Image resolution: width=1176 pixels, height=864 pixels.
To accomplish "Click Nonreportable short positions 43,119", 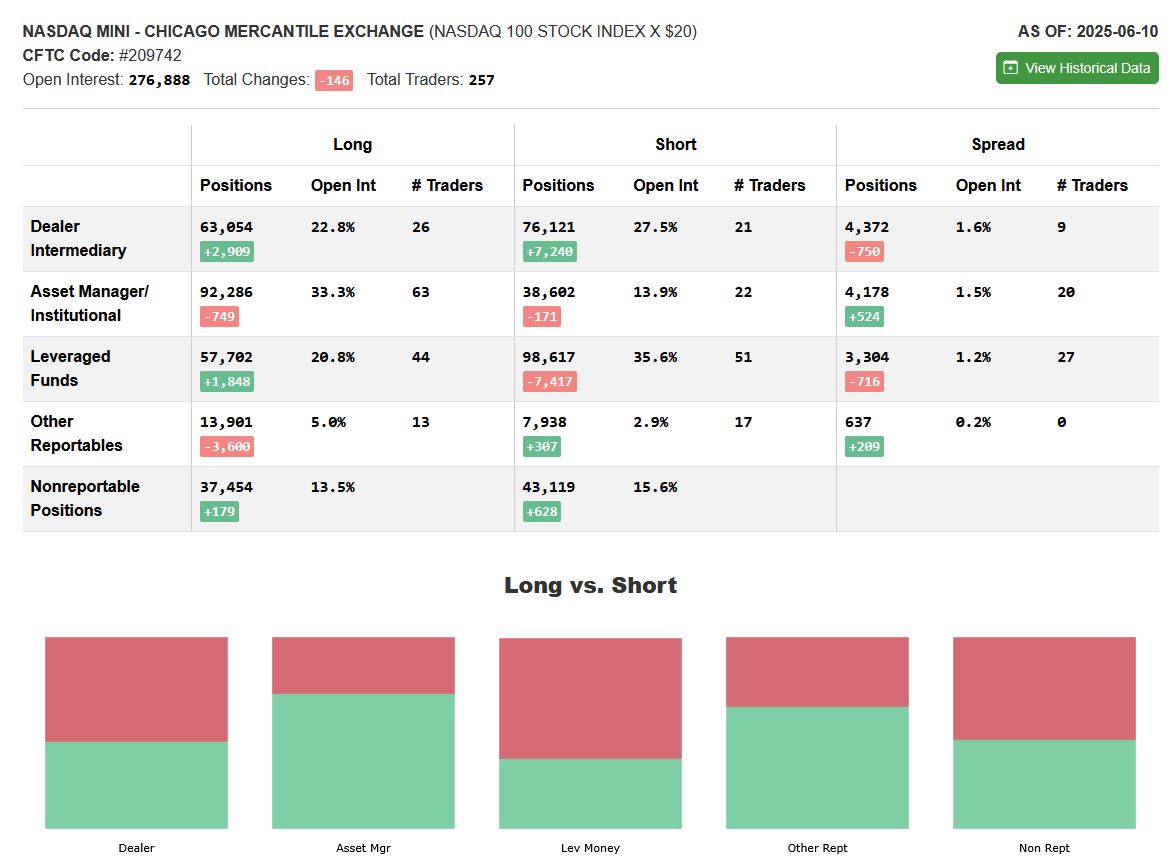I will pos(549,488).
